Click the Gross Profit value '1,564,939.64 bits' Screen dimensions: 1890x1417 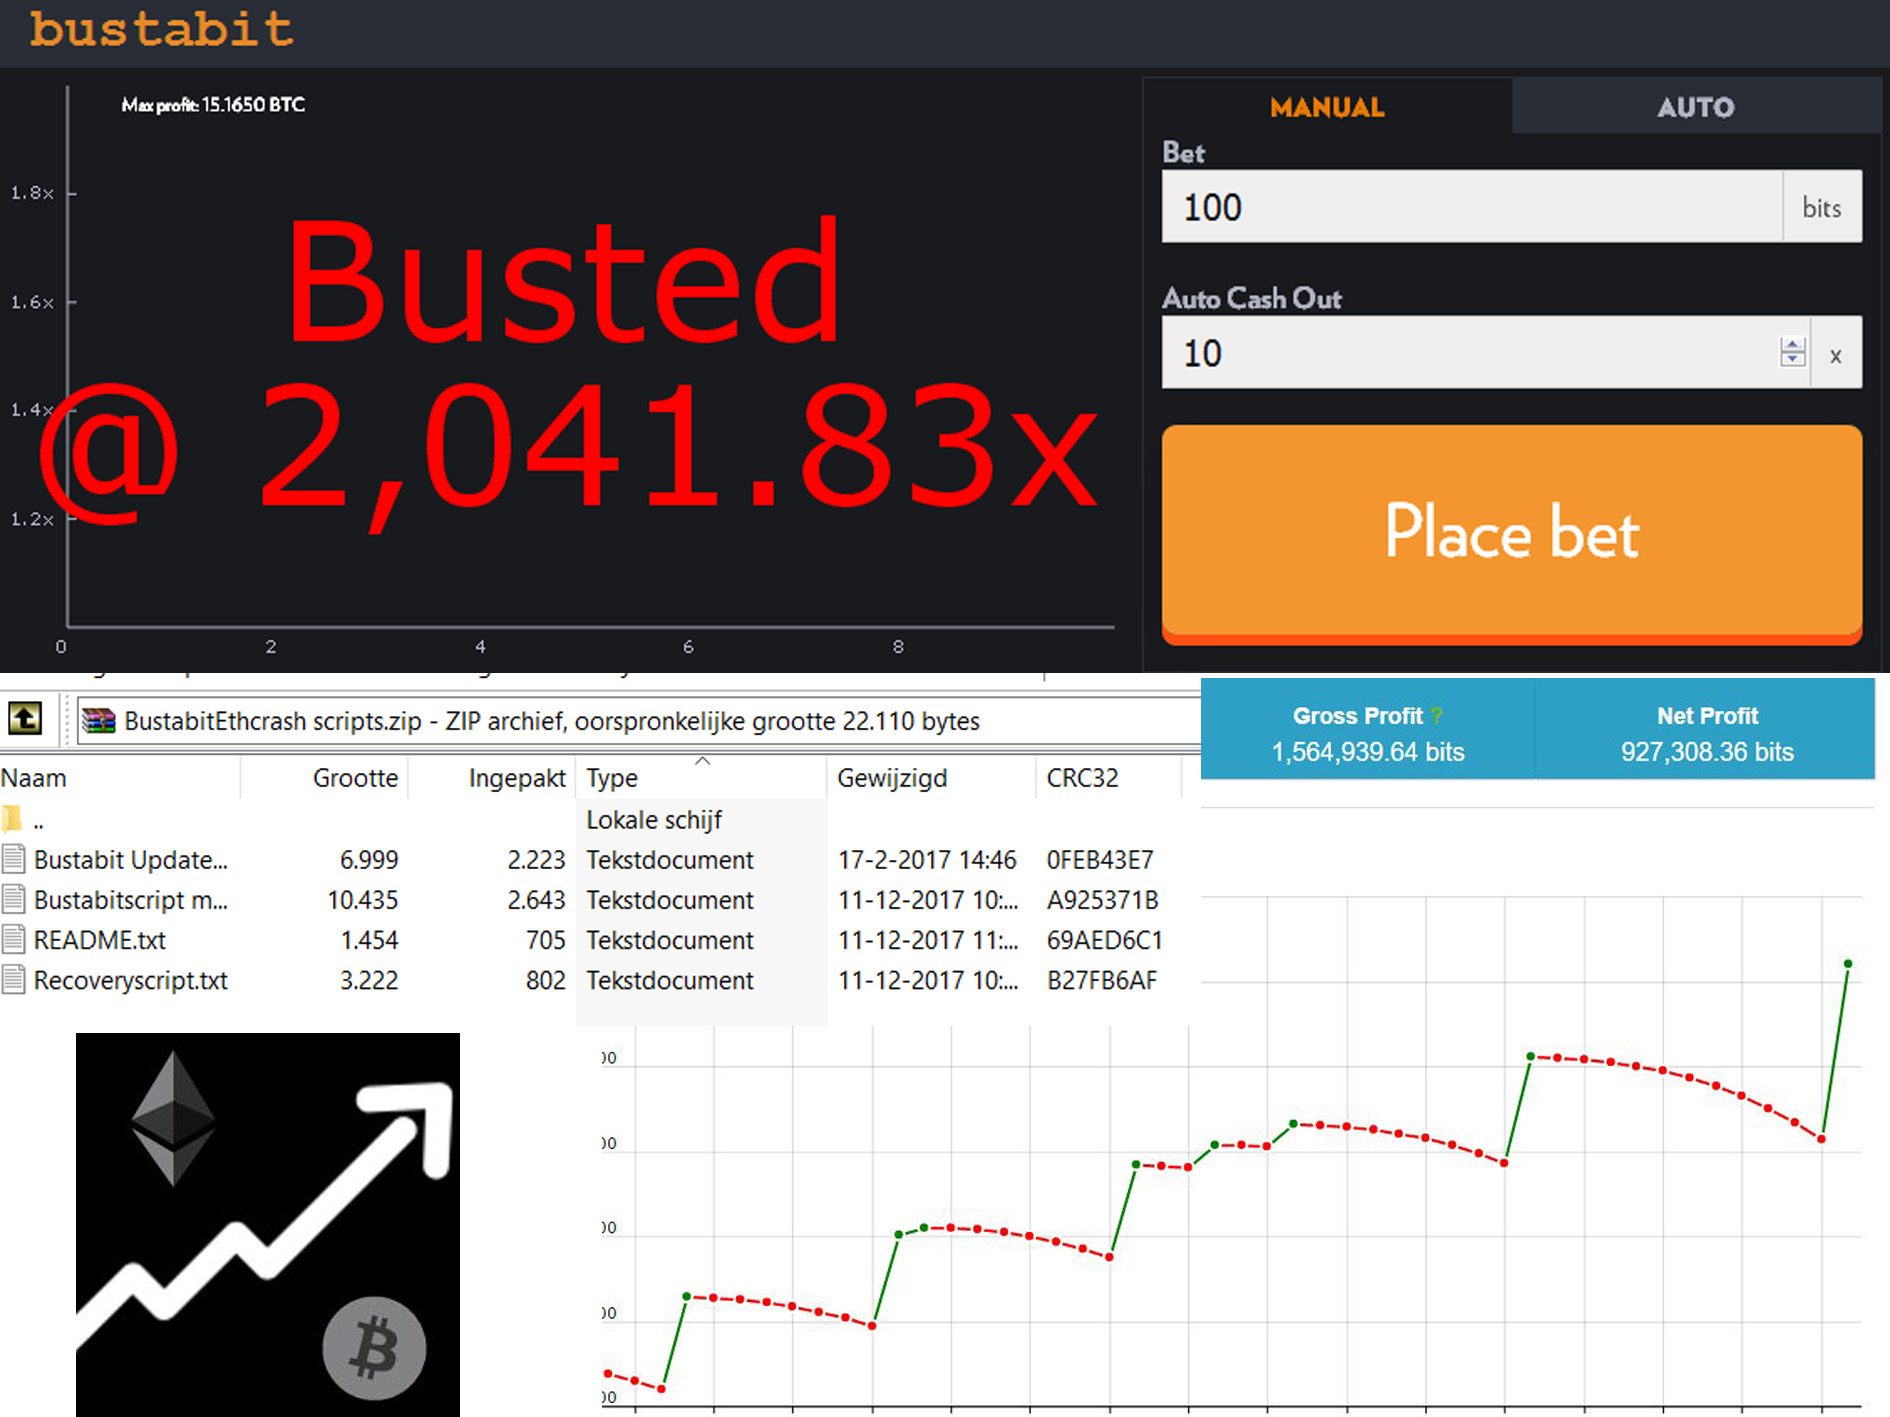[1367, 752]
